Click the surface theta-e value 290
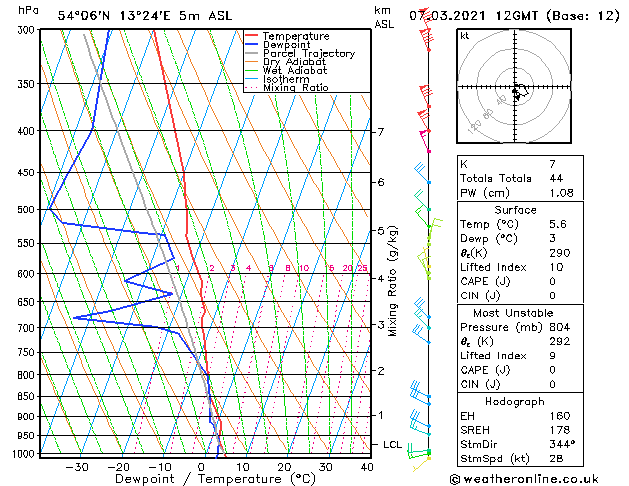Screen dimensions: 629x486 point(560,253)
